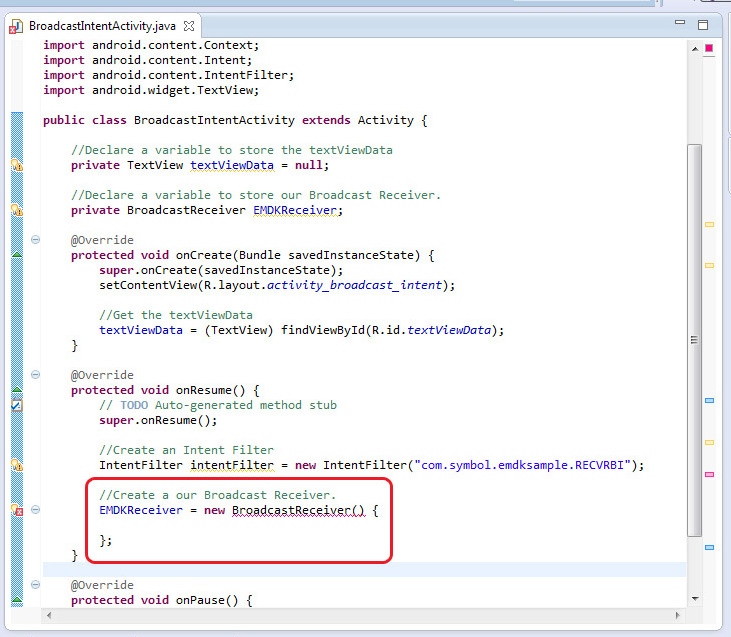This screenshot has width=731, height=637.
Task: Click the red error summary square in overview ruler
Action: (709, 48)
